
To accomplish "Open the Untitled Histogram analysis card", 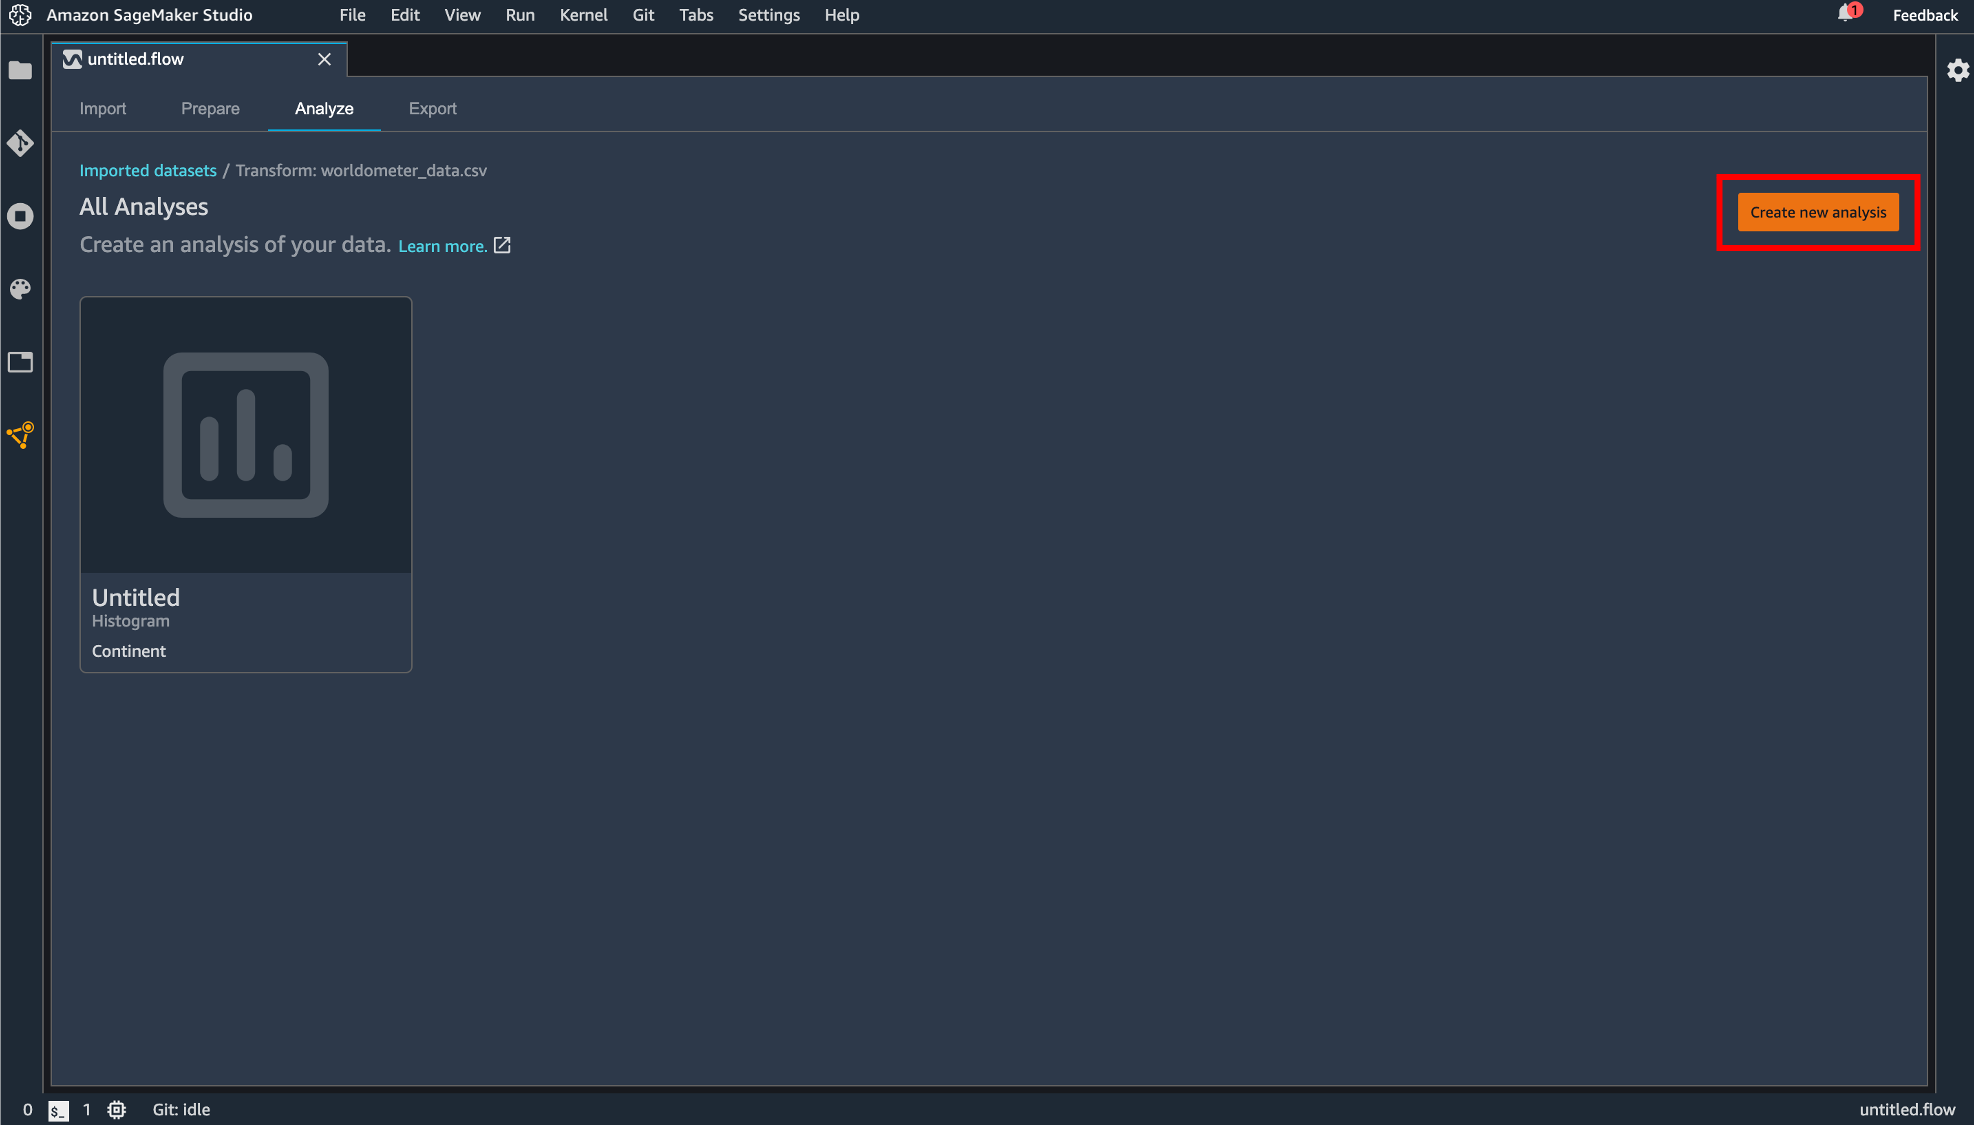I will tap(246, 484).
